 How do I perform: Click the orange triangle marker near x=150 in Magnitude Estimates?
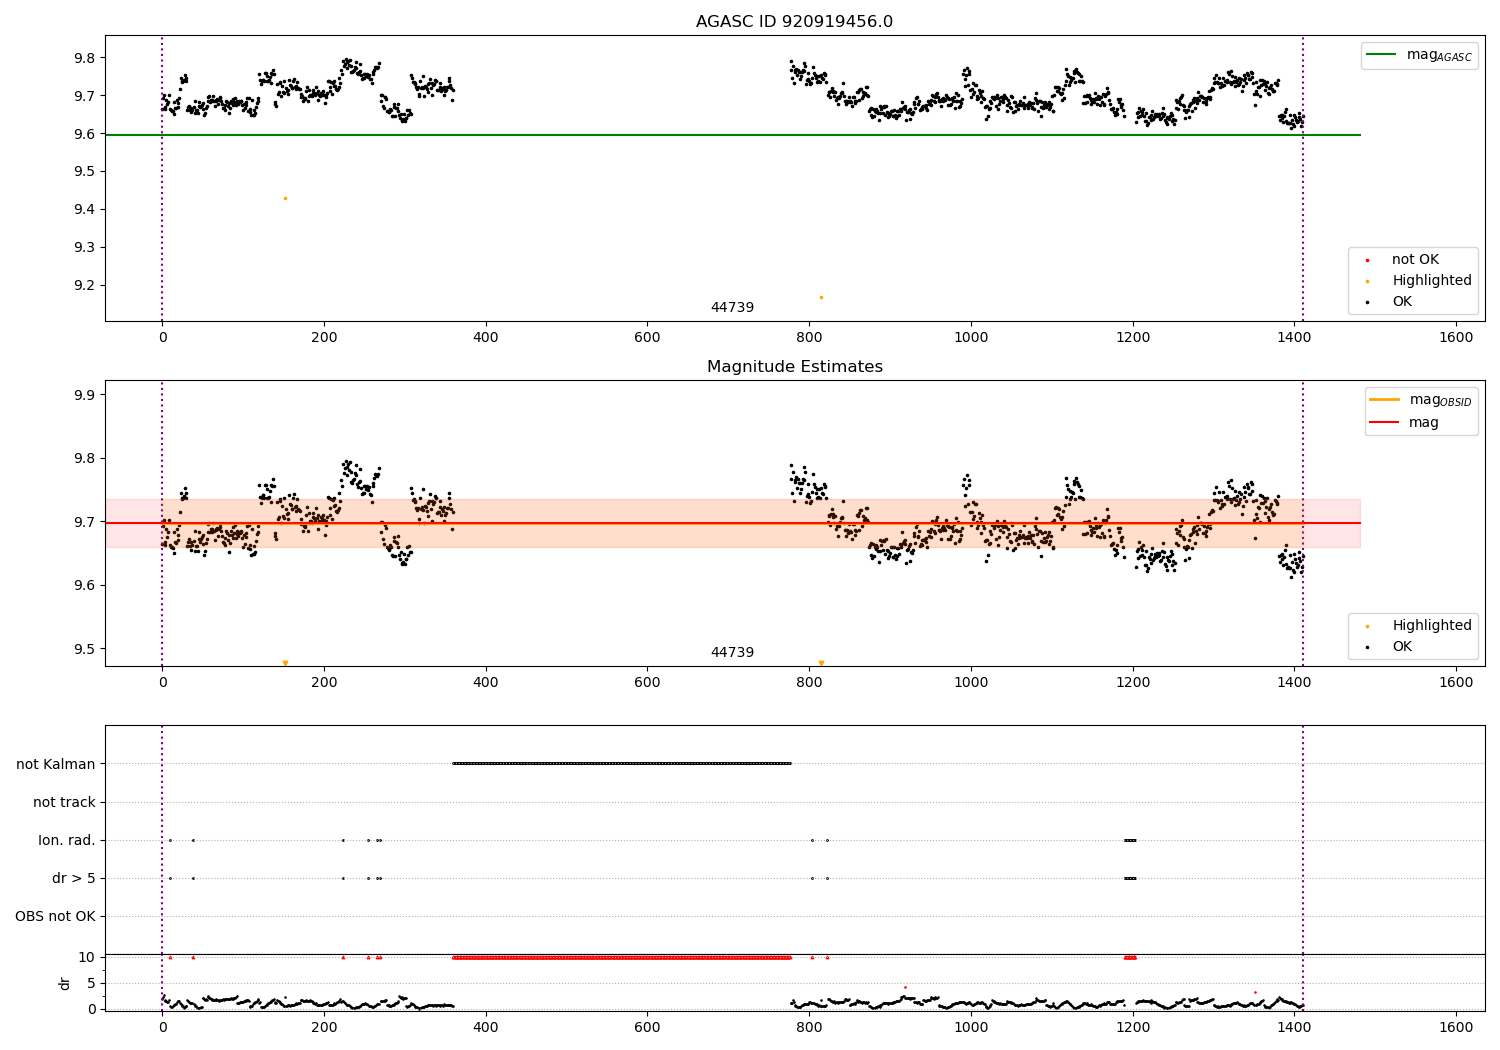tap(285, 663)
